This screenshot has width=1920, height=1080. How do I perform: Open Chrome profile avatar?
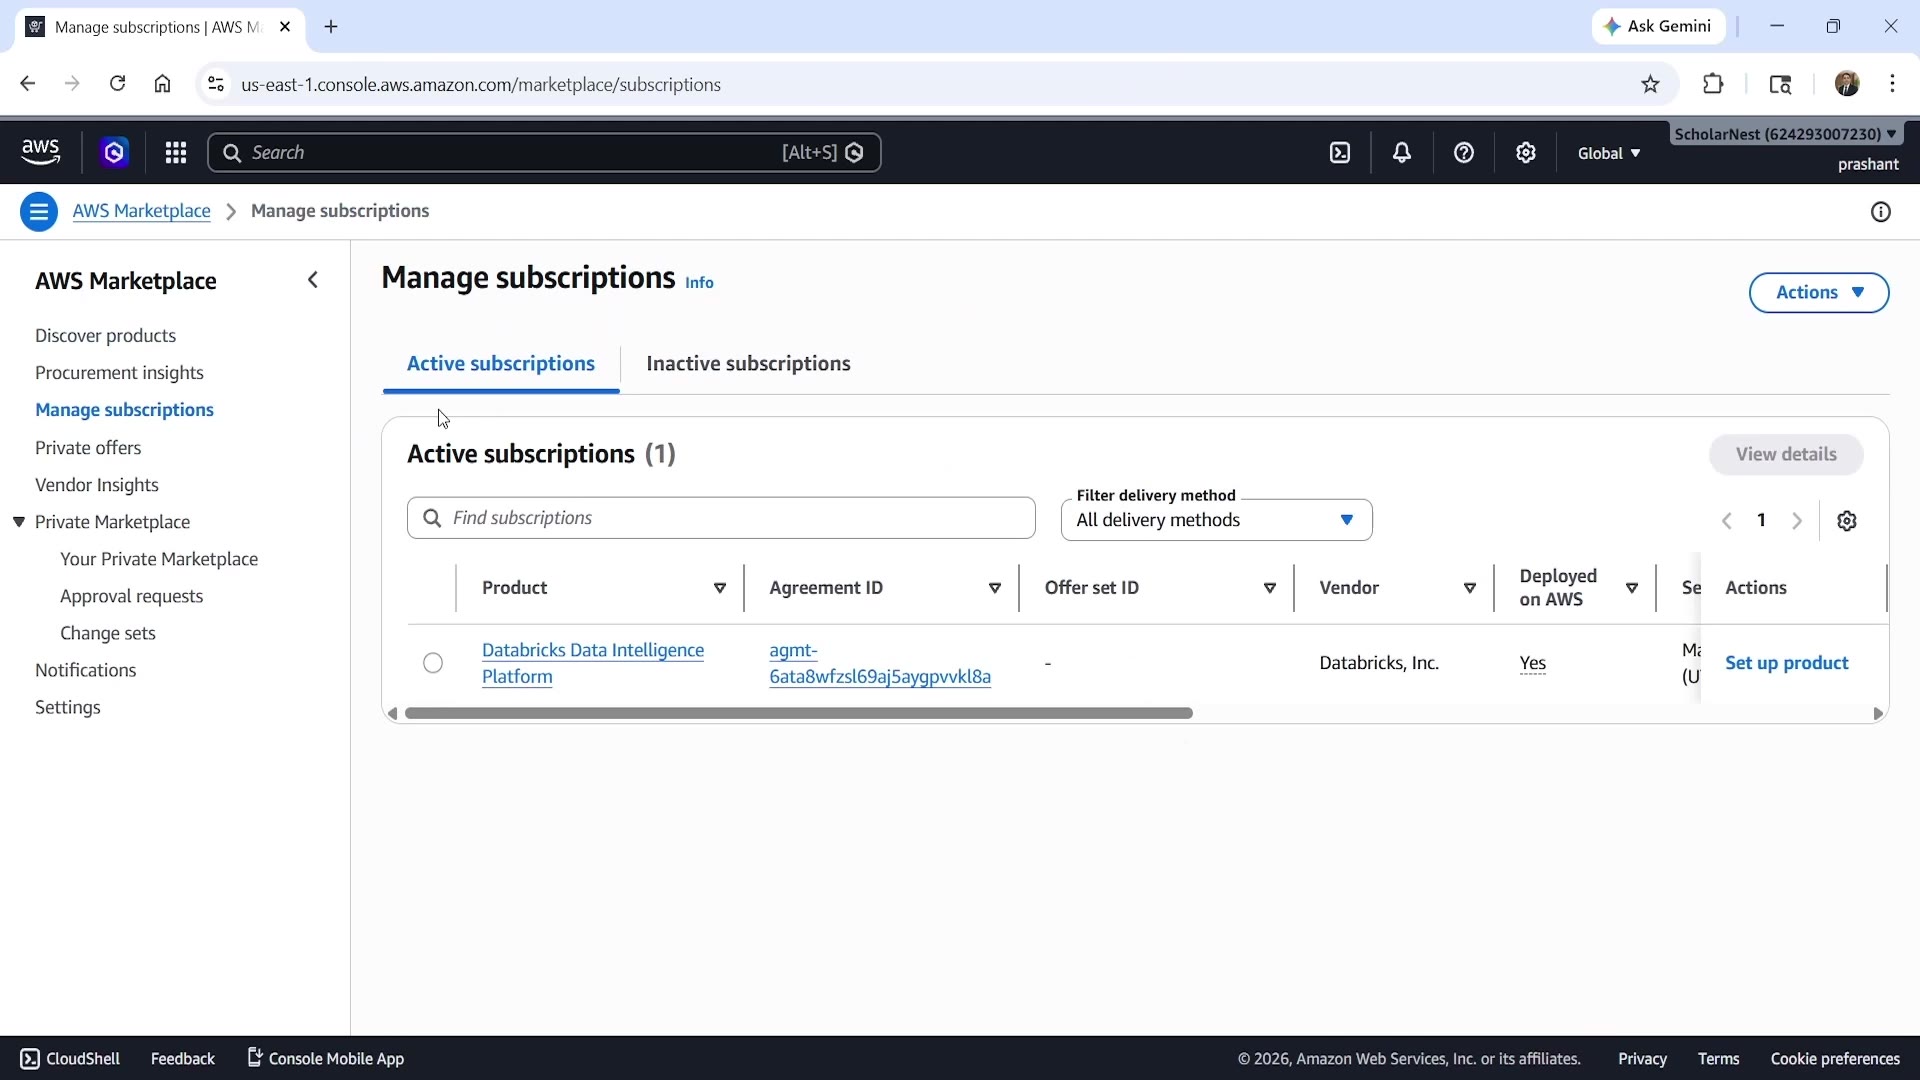1848,84
